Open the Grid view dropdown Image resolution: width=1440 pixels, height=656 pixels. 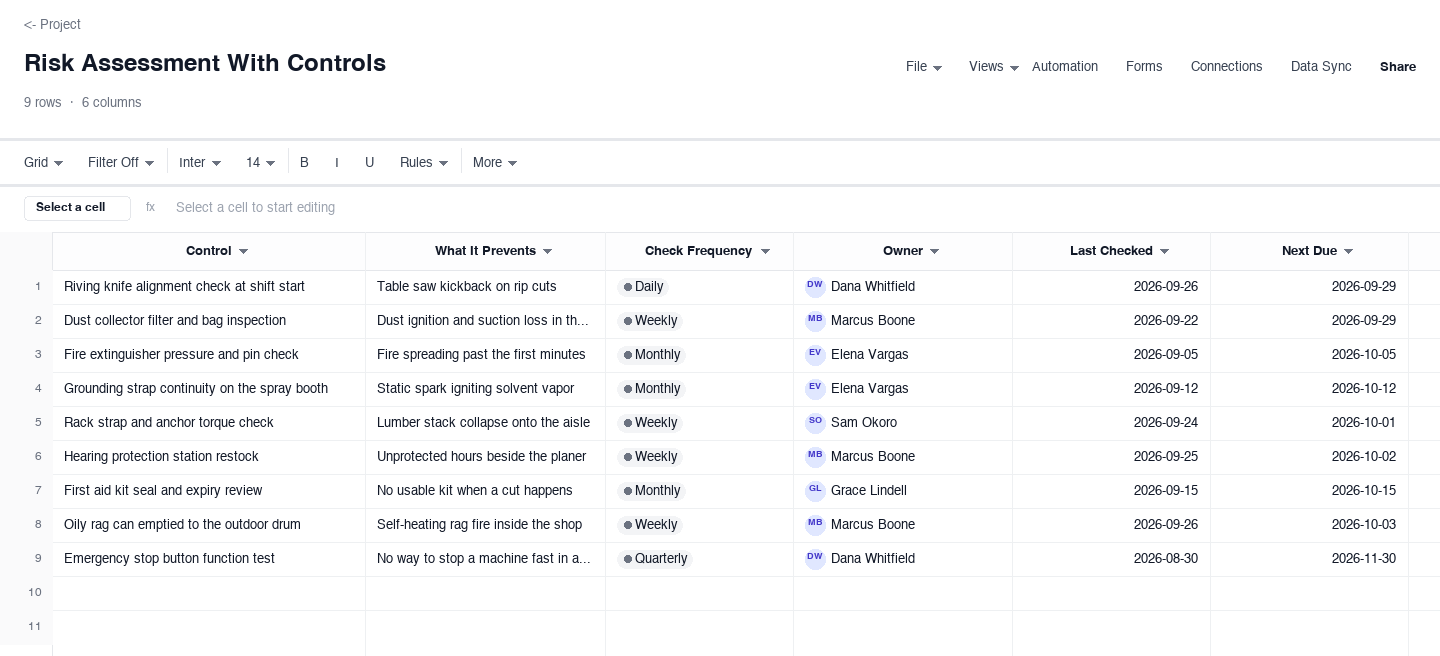coord(44,162)
